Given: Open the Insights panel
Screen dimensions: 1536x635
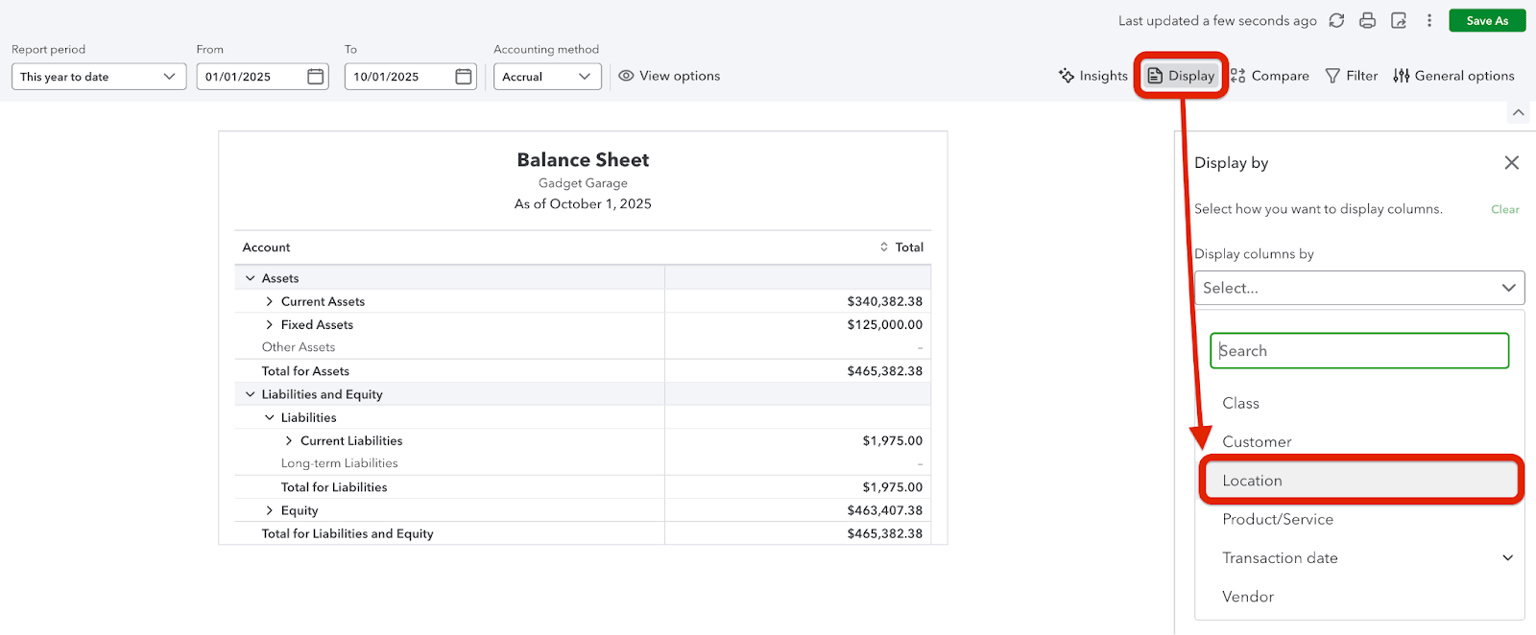Looking at the screenshot, I should point(1093,76).
